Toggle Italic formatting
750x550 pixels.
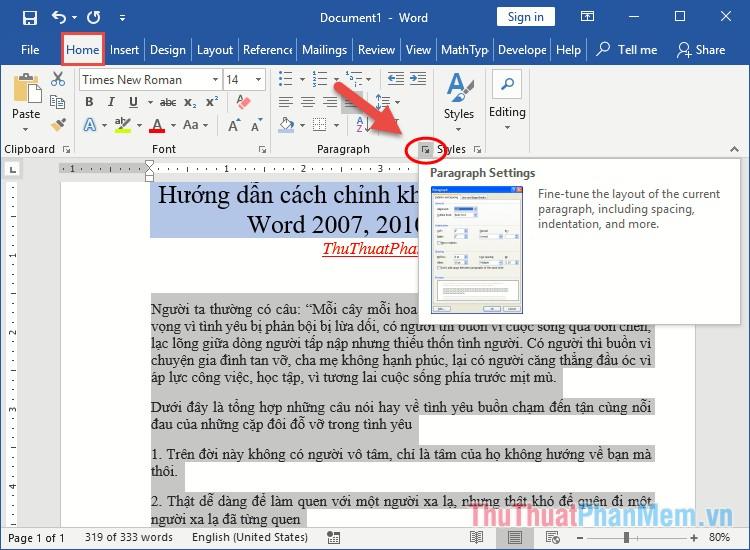point(111,102)
